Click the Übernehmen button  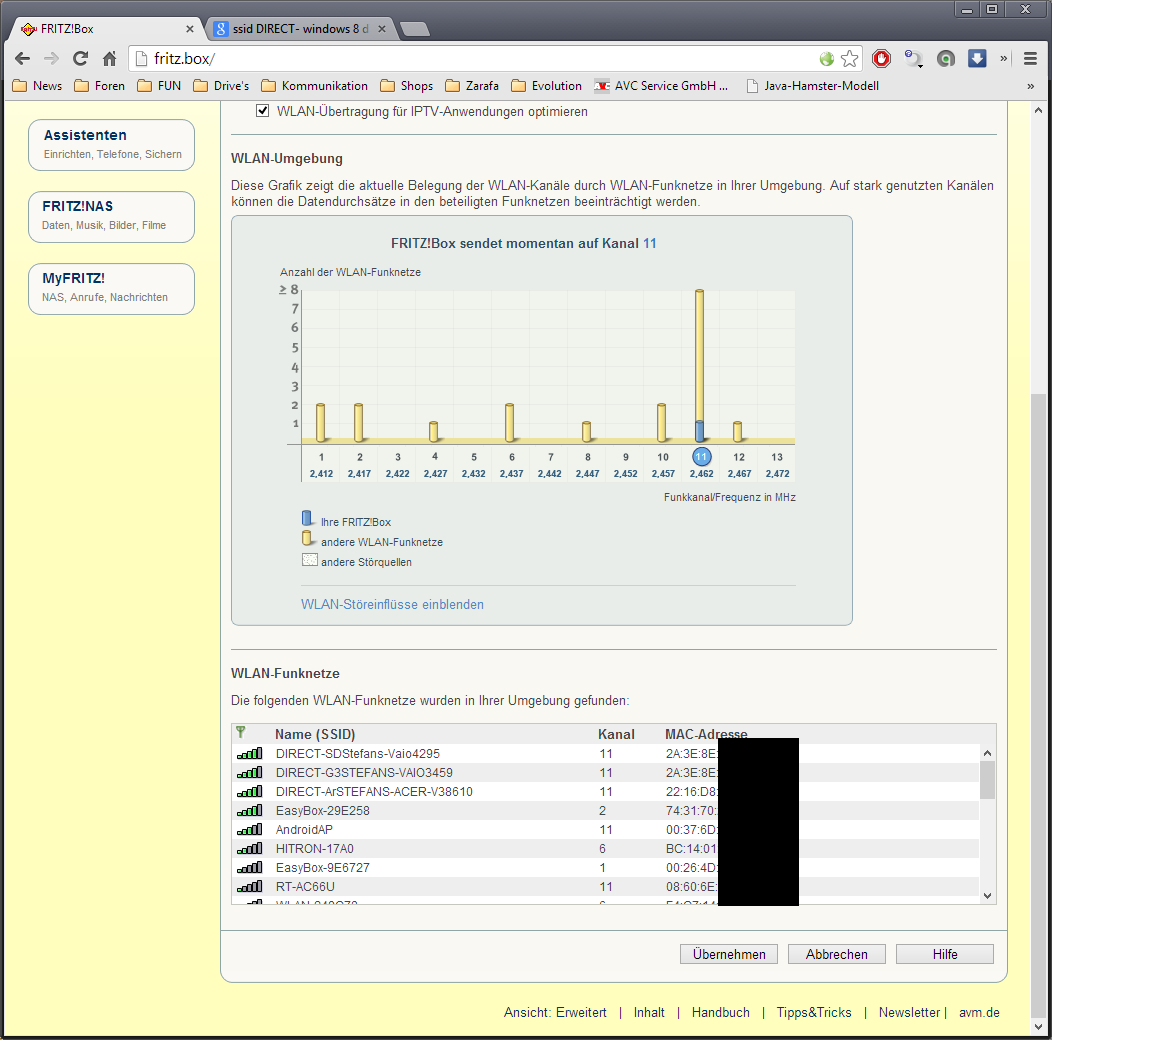pyautogui.click(x=729, y=954)
